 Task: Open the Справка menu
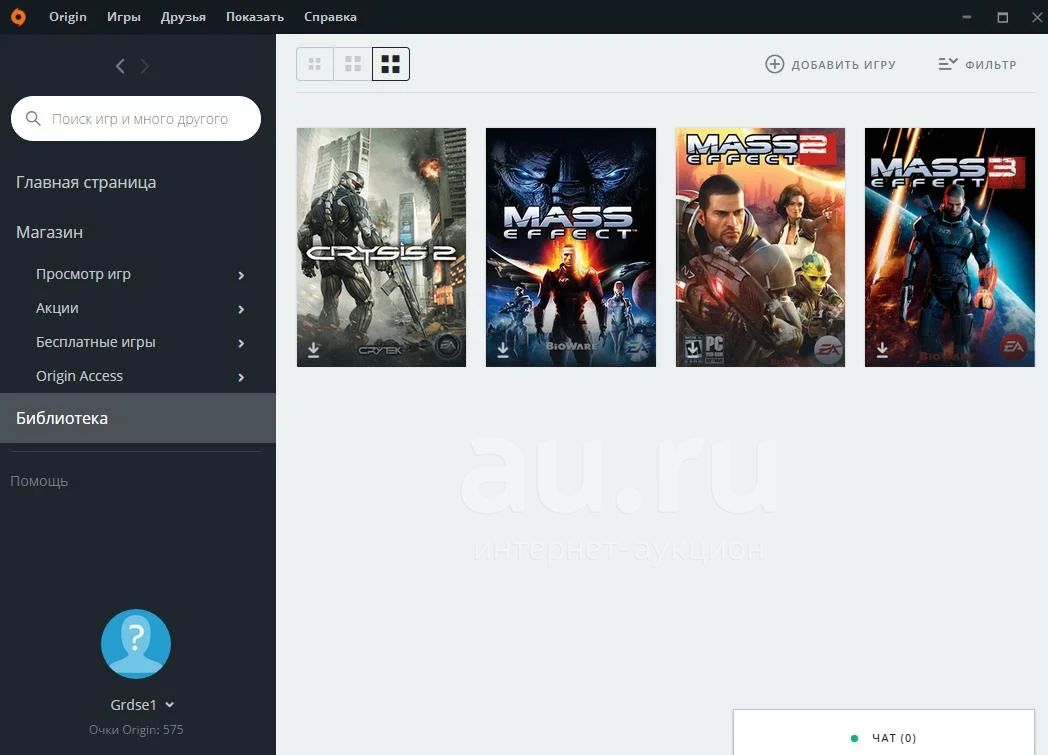330,17
